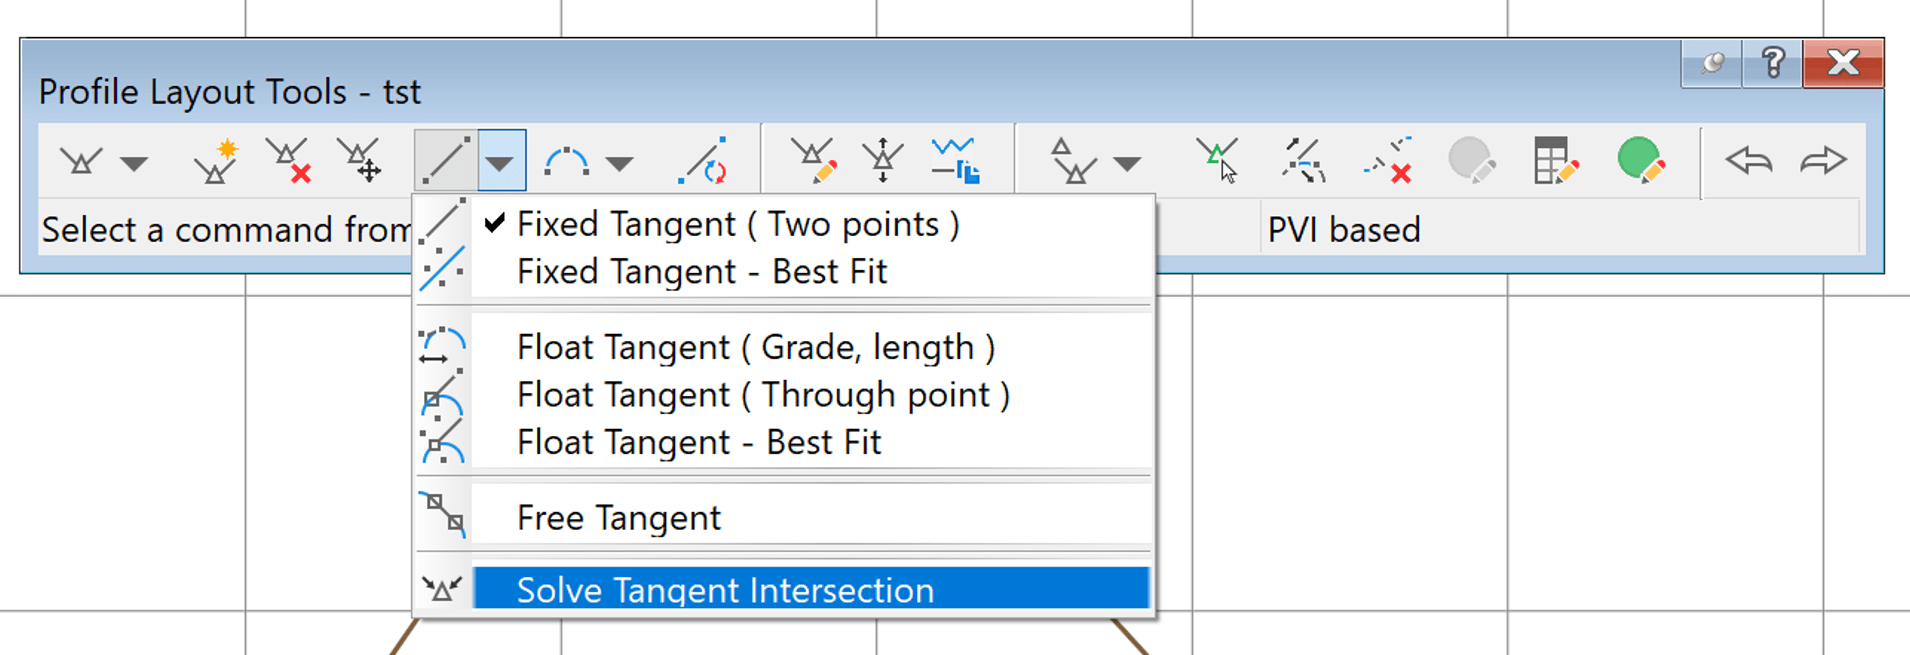Select Float Tangent (Through point)
Image resolution: width=1910 pixels, height=655 pixels.
pyautogui.click(x=763, y=394)
